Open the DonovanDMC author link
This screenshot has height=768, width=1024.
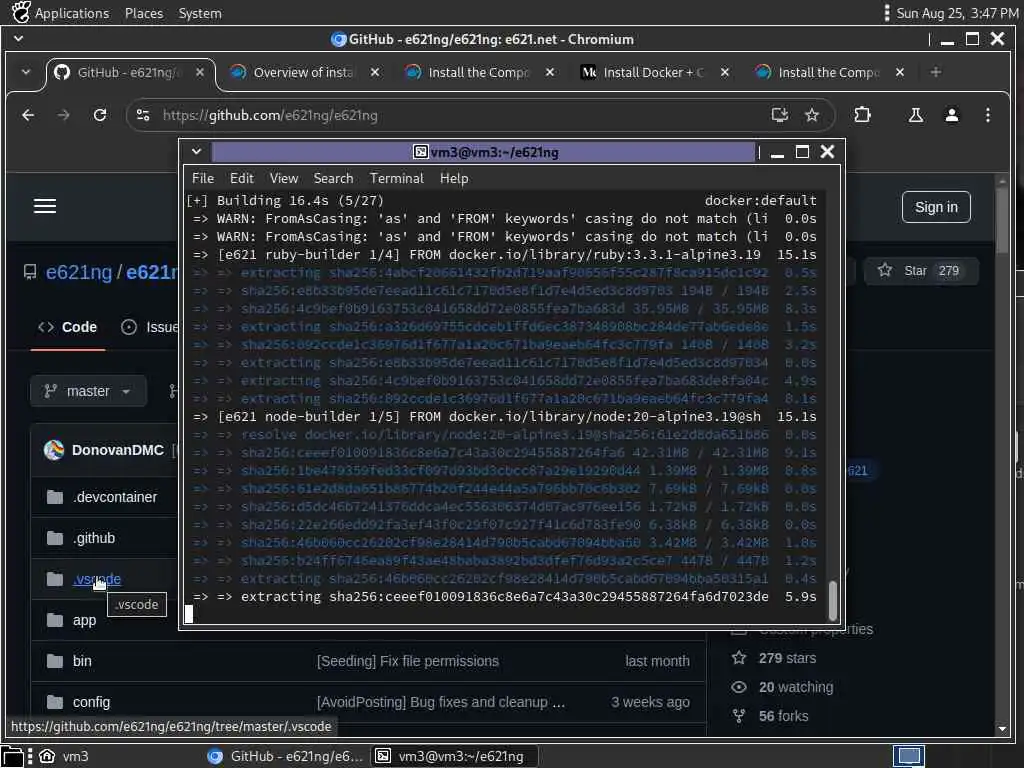[118, 450]
